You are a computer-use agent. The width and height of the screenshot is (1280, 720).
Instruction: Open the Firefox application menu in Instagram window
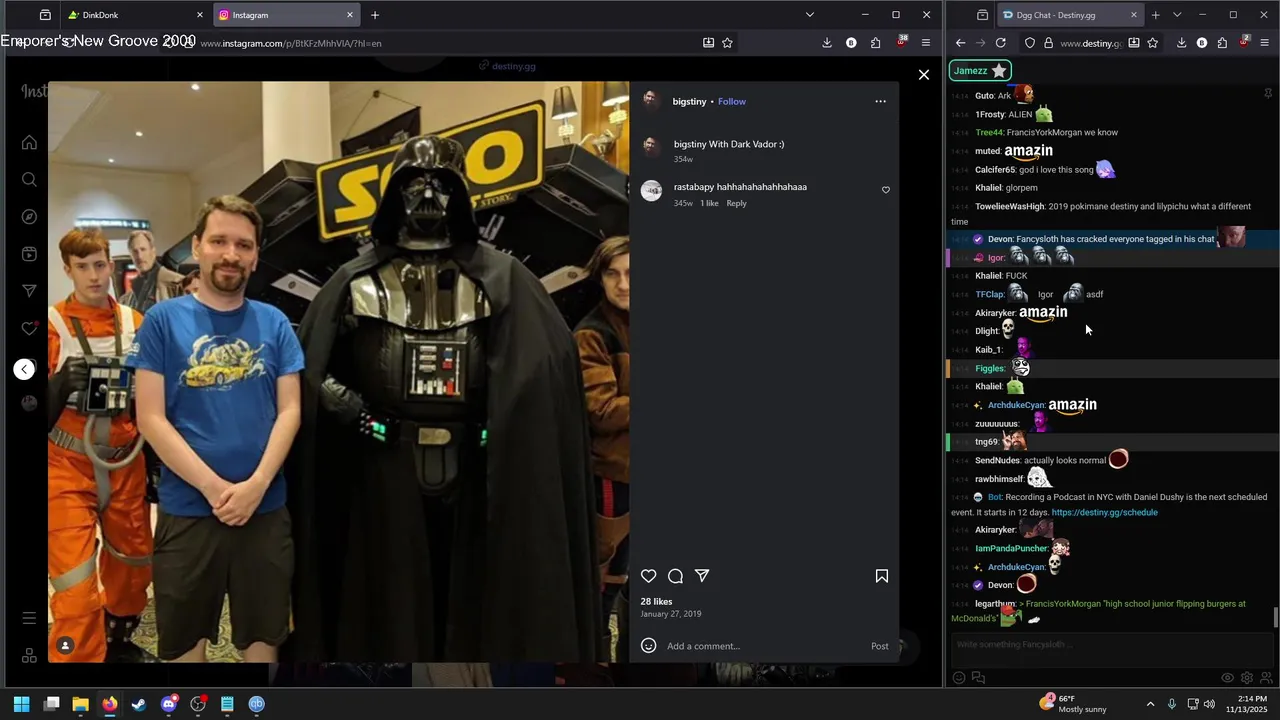925,43
